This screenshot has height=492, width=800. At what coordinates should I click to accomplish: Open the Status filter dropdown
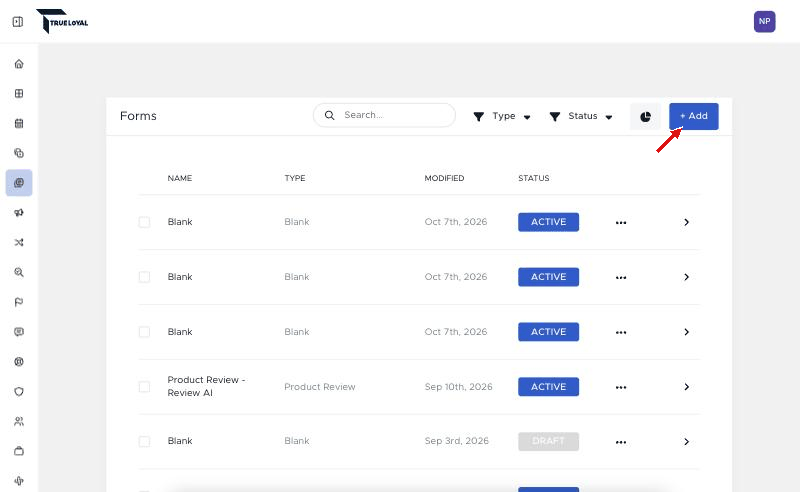581,116
